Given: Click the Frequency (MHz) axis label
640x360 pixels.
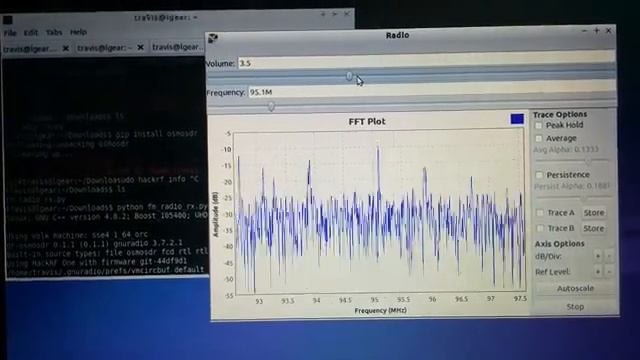Looking at the screenshot, I should 380,311.
